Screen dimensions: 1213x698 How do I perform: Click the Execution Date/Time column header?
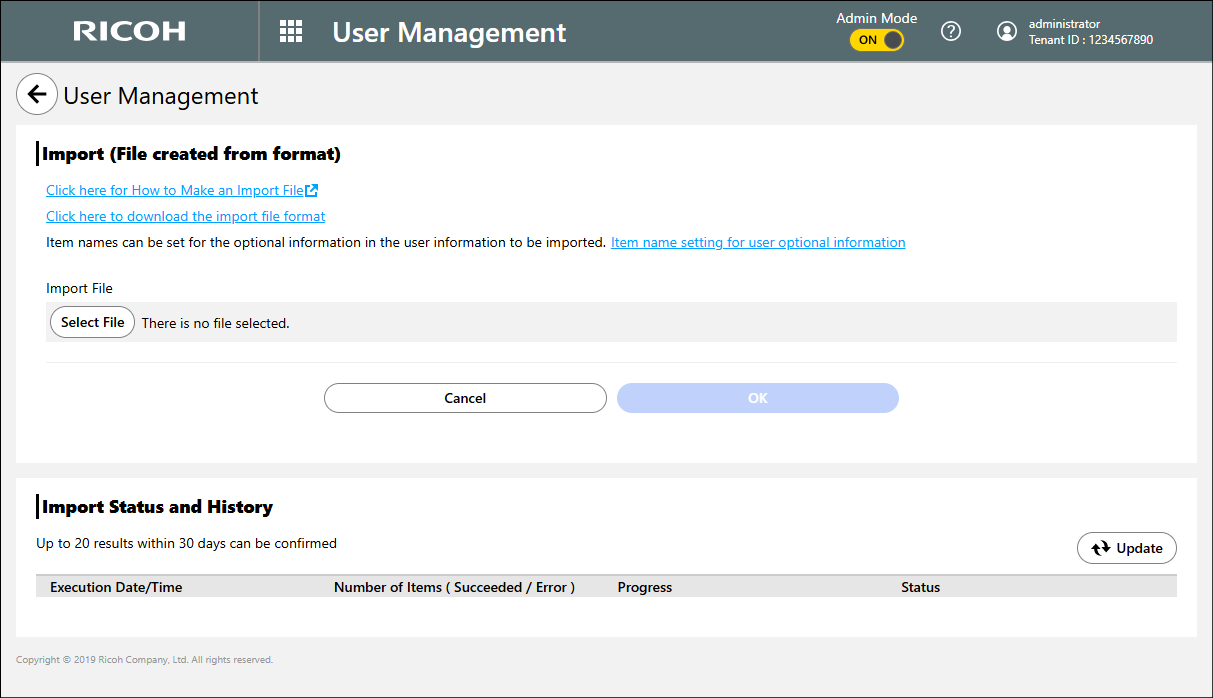coord(116,587)
